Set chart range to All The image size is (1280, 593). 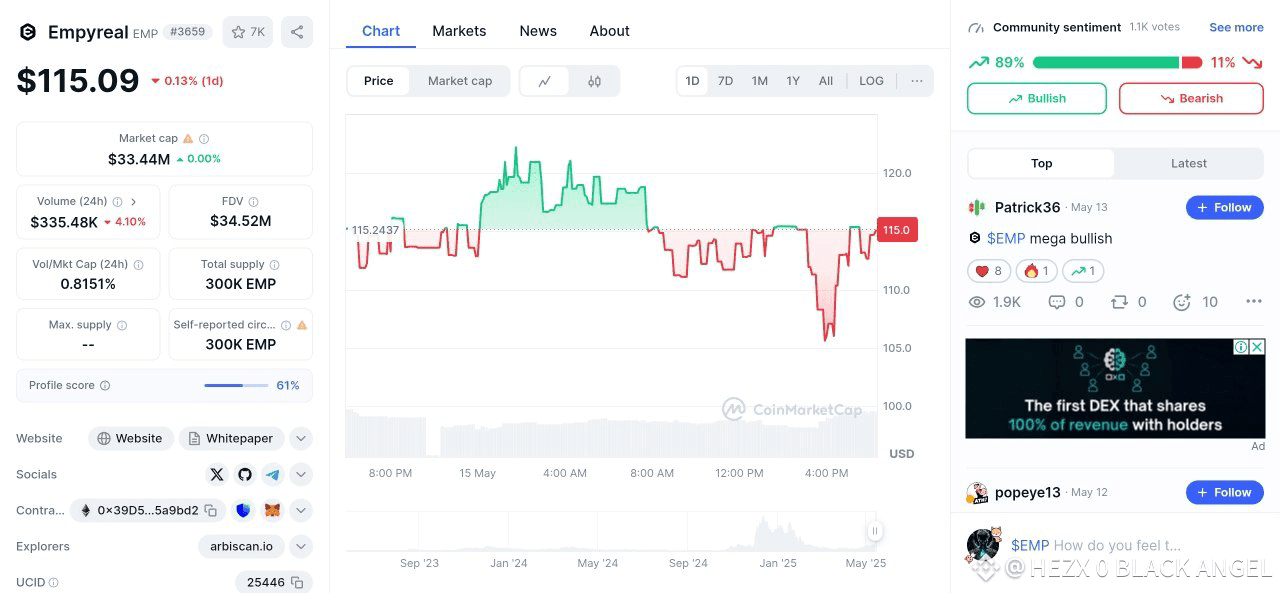click(x=826, y=81)
